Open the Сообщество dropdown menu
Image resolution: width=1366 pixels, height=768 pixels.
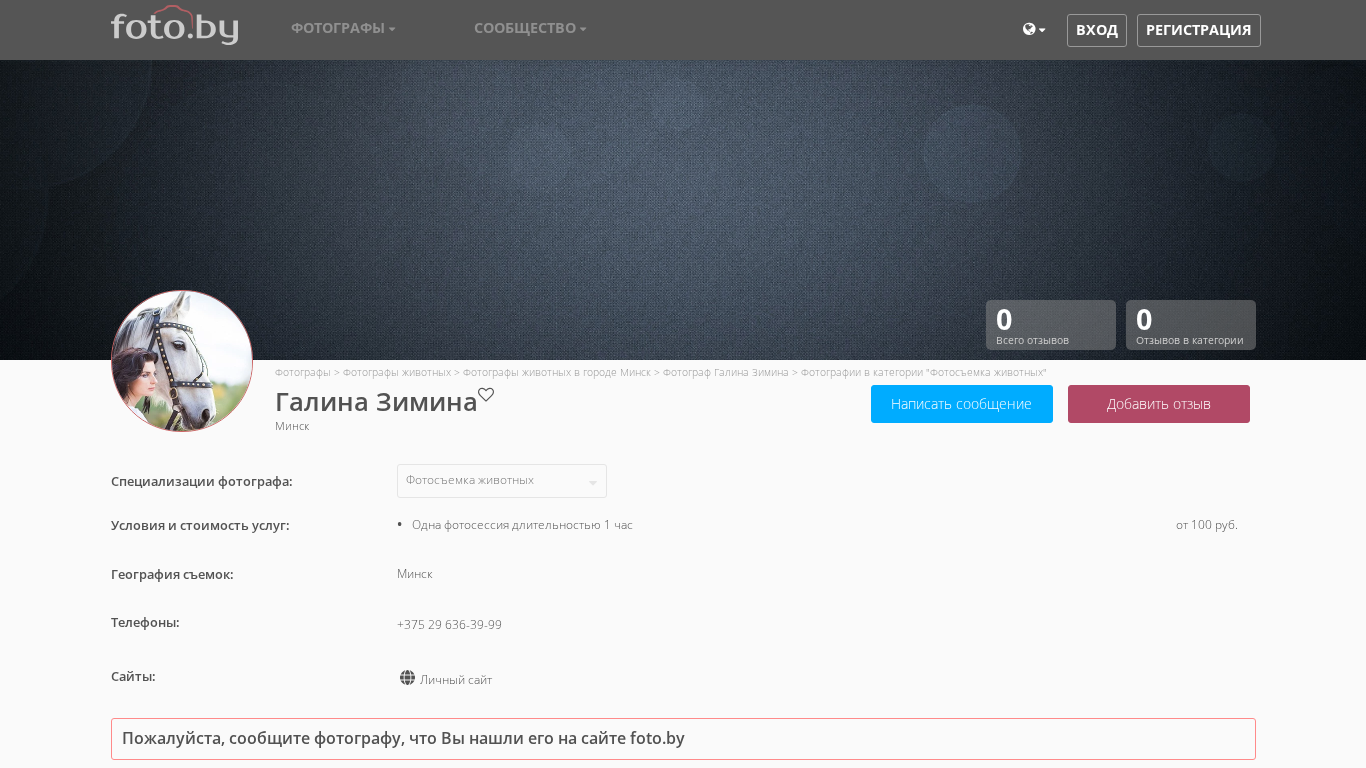[x=530, y=28]
